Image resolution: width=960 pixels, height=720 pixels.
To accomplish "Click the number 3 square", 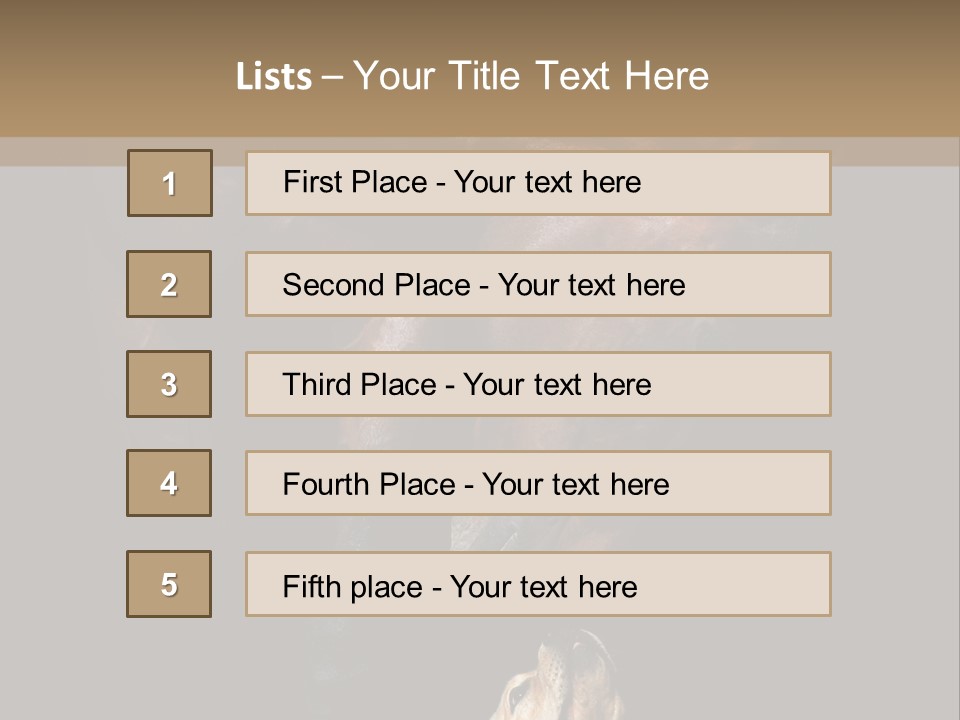I will (169, 384).
